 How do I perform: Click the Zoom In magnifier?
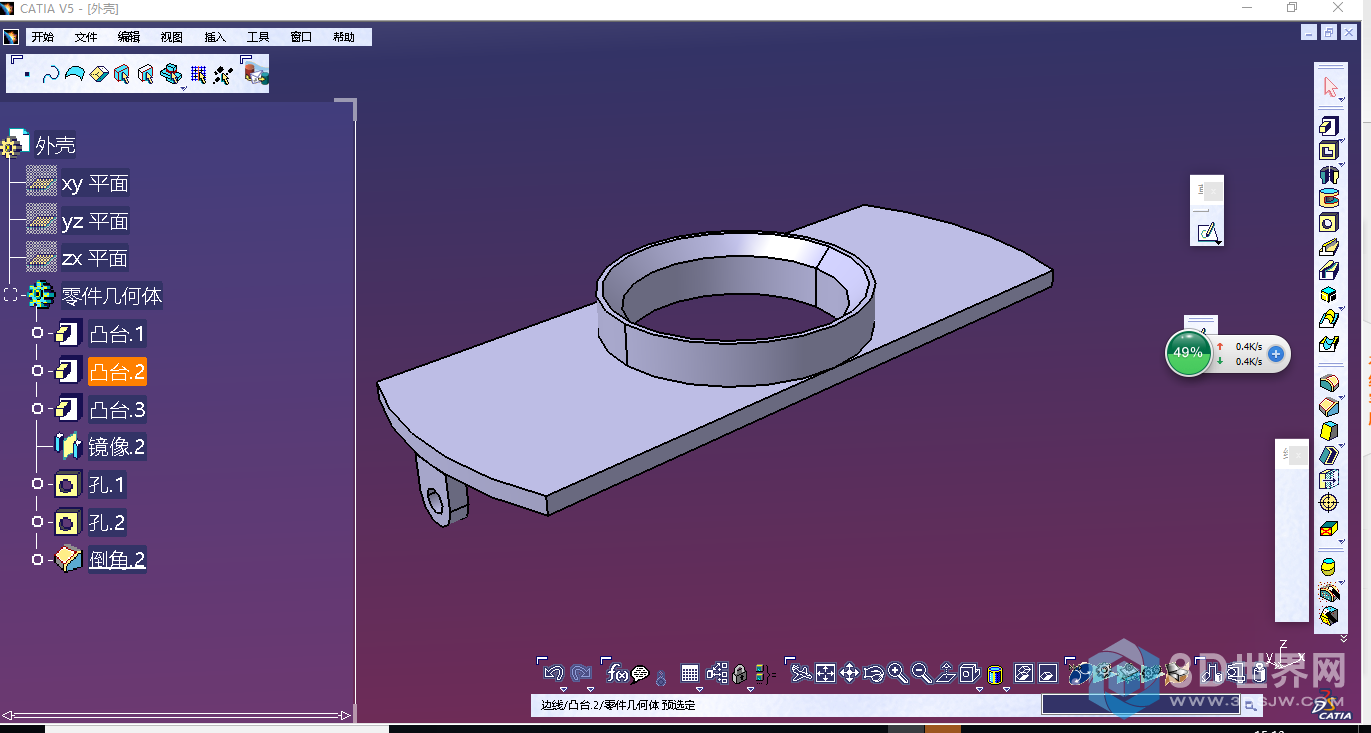click(x=897, y=673)
